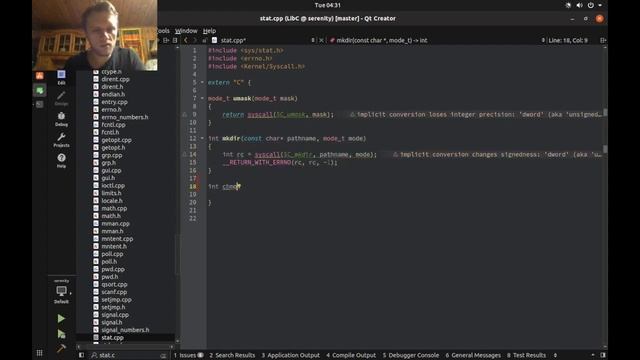This screenshot has height=360, width=640.
Task: Open the Help menu
Action: point(209,31)
